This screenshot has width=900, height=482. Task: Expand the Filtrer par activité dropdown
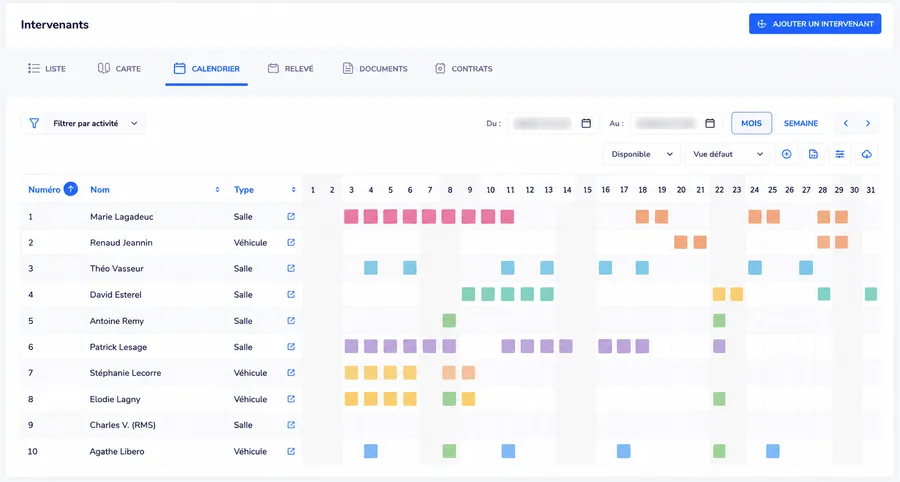(x=83, y=123)
